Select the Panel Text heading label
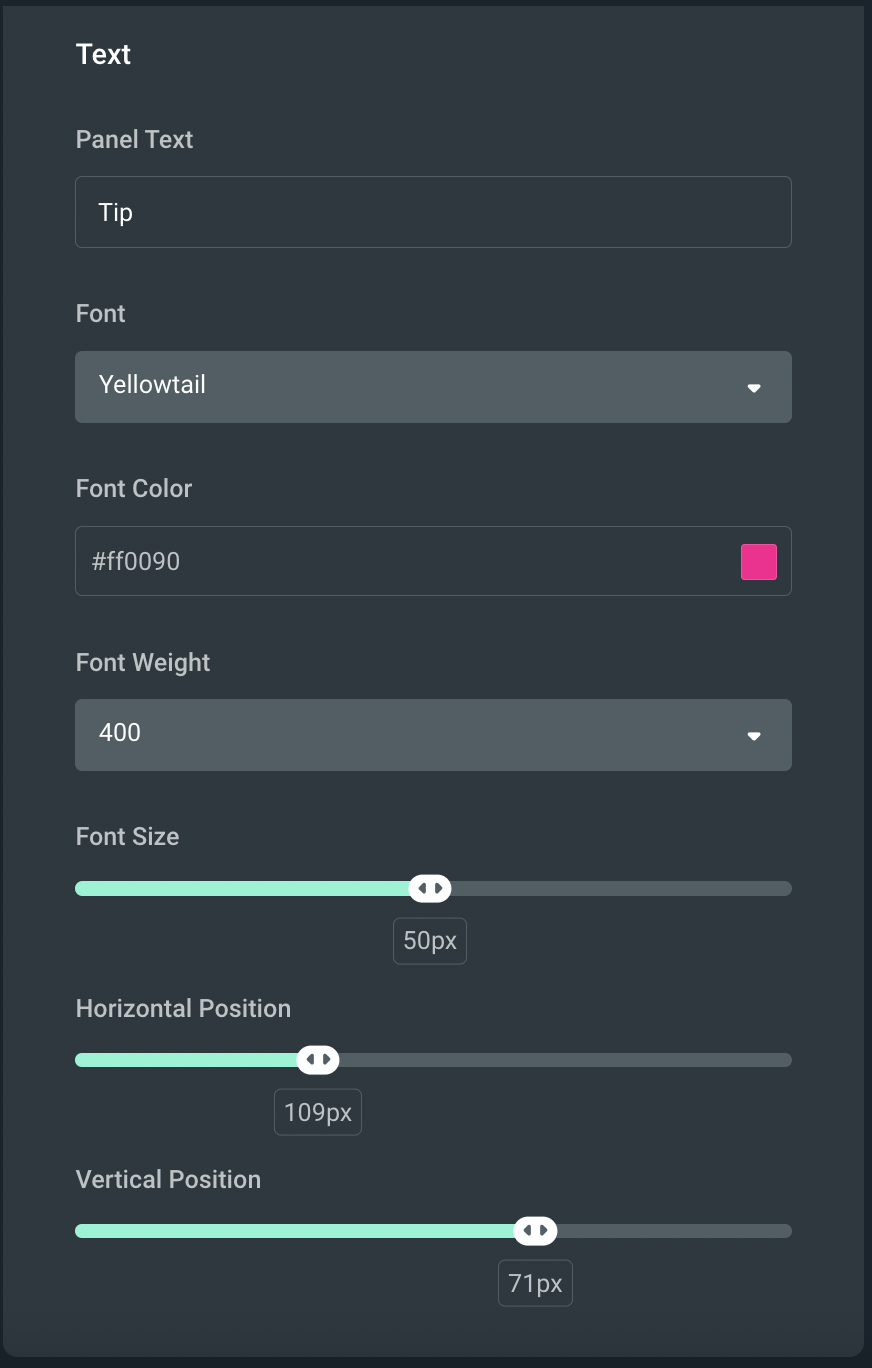 [134, 139]
